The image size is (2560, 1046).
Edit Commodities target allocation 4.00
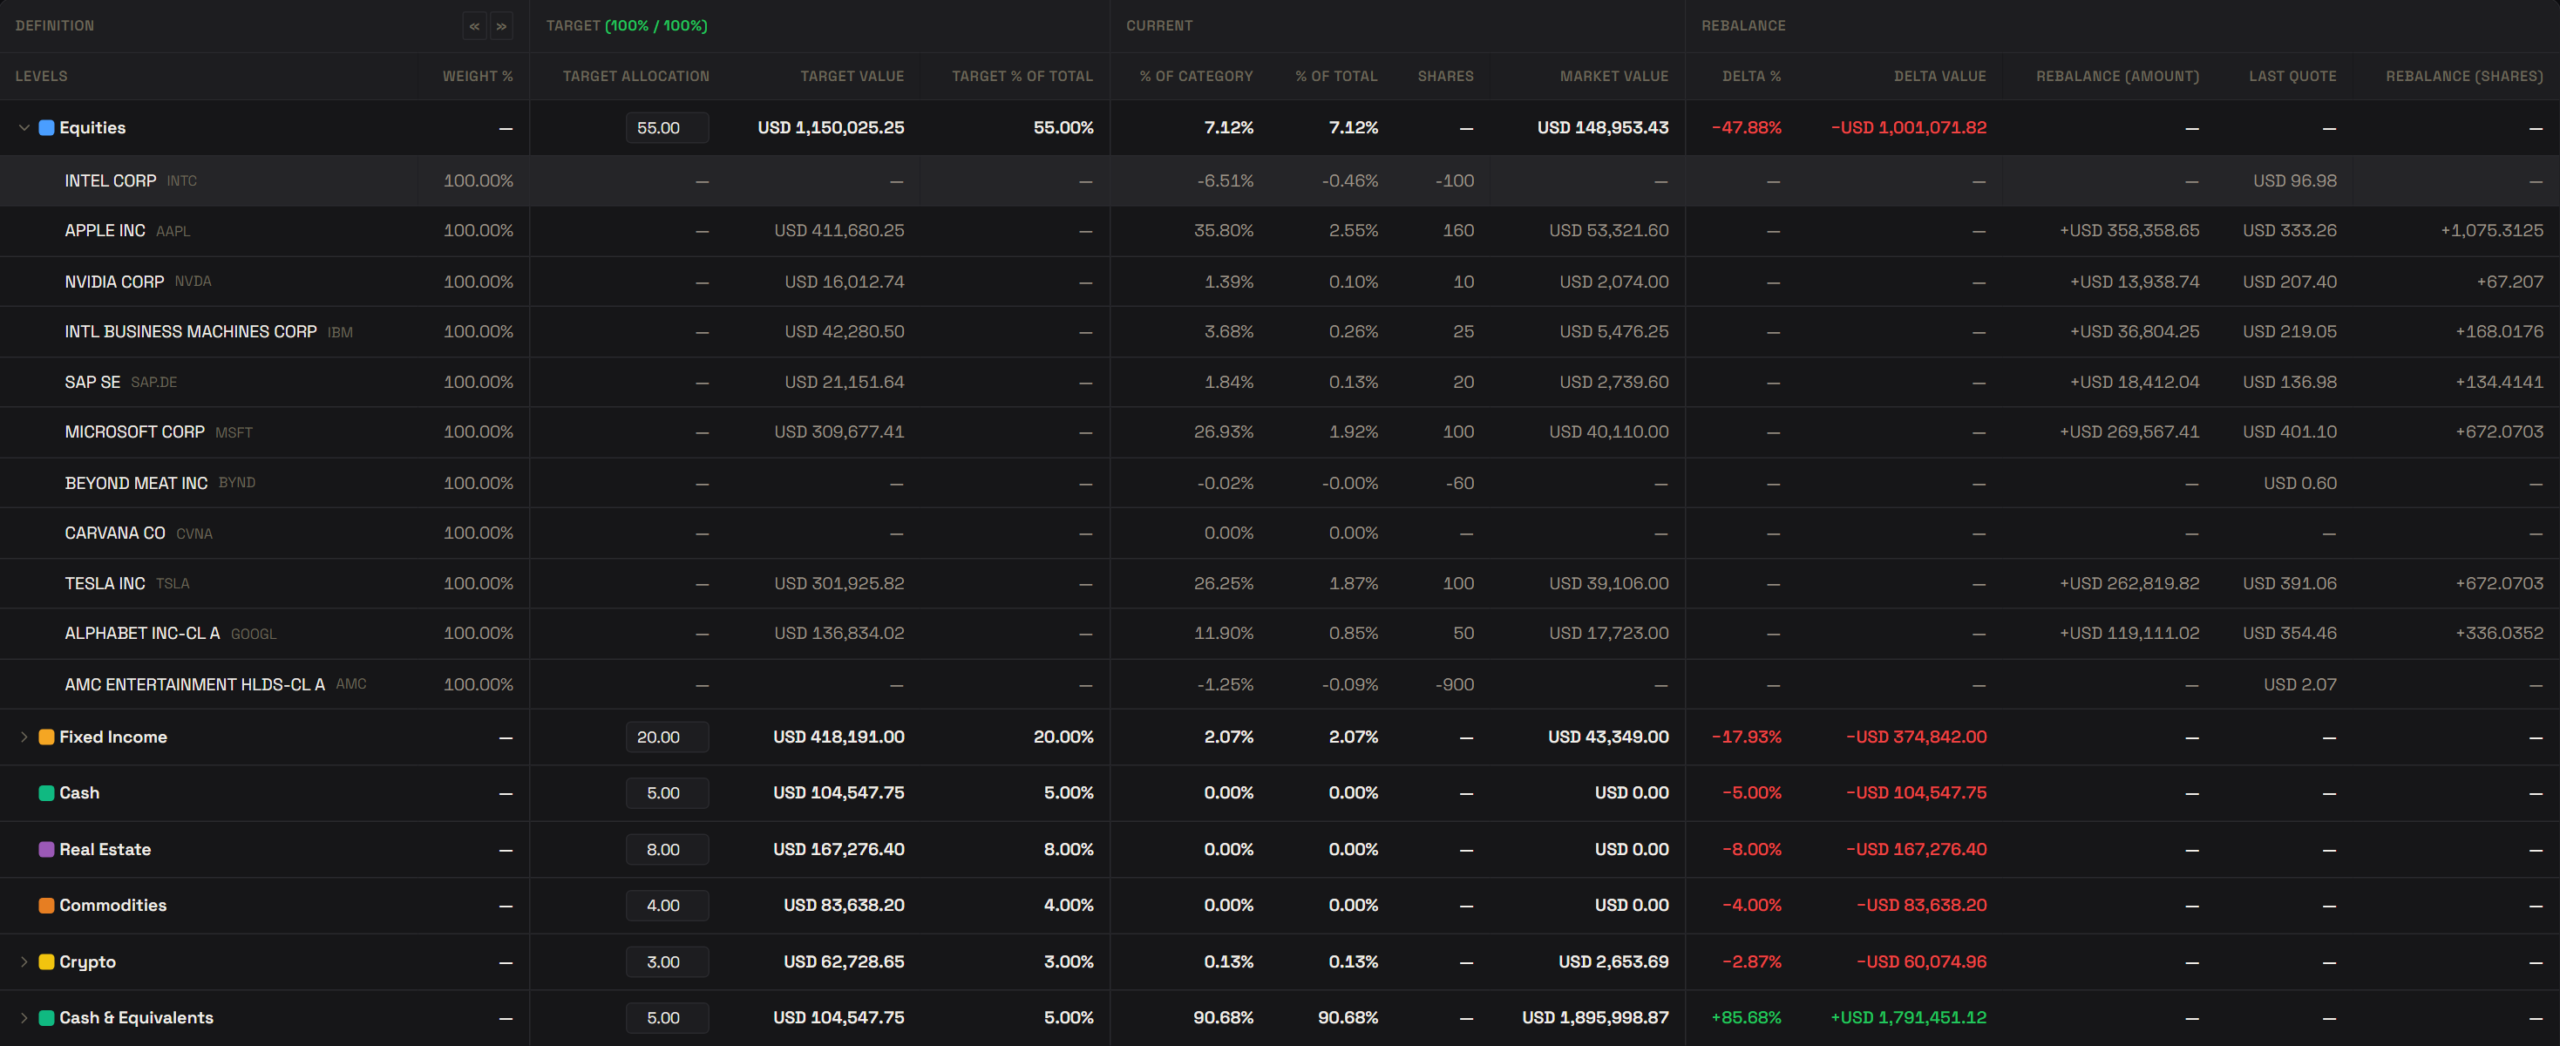(x=667, y=905)
